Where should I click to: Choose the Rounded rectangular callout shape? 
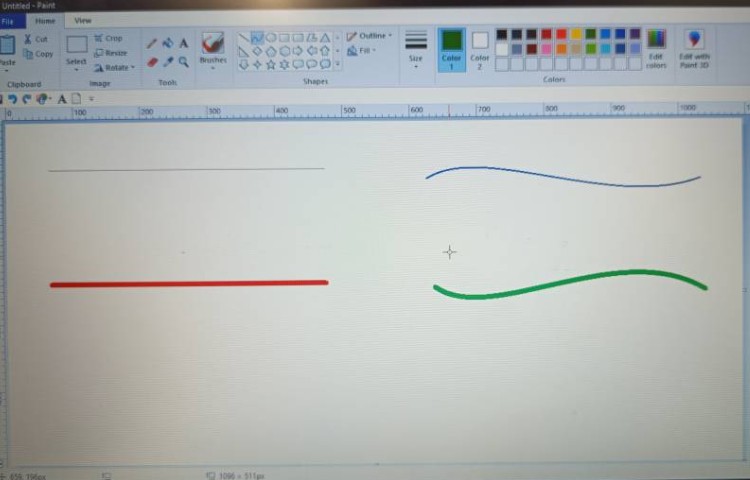298,64
